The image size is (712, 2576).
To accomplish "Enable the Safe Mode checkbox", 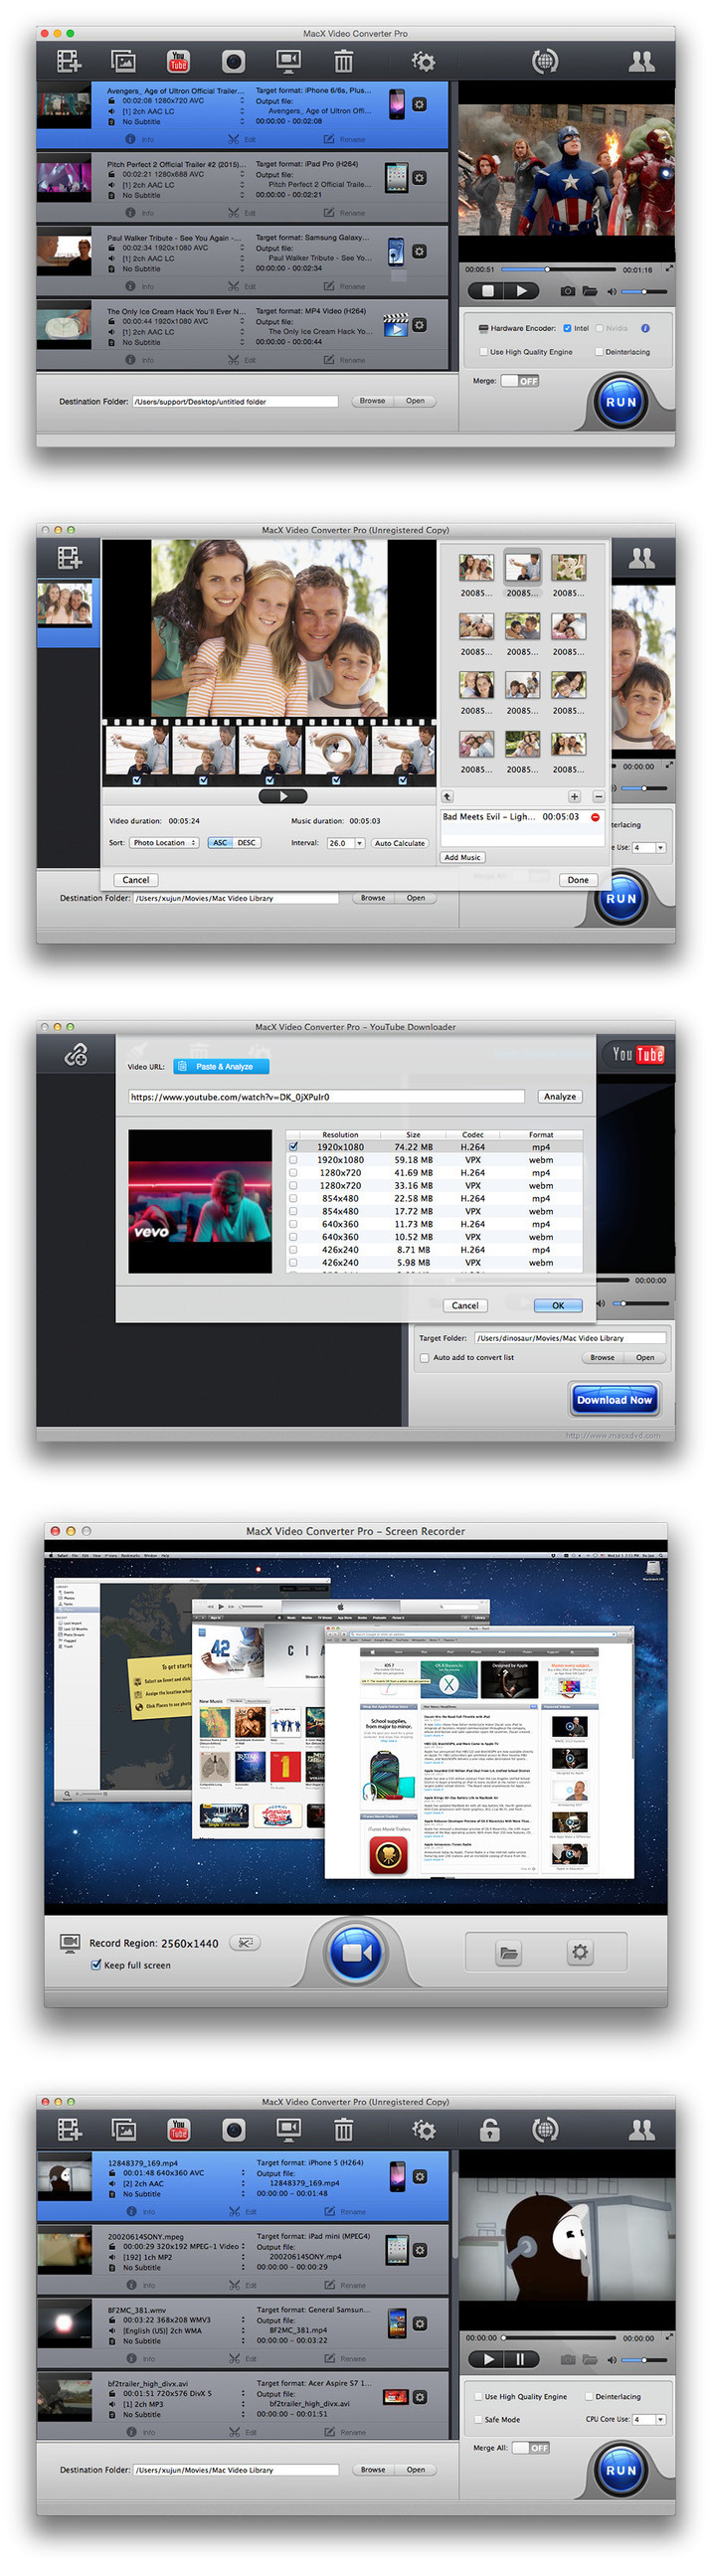I will pos(478,2419).
